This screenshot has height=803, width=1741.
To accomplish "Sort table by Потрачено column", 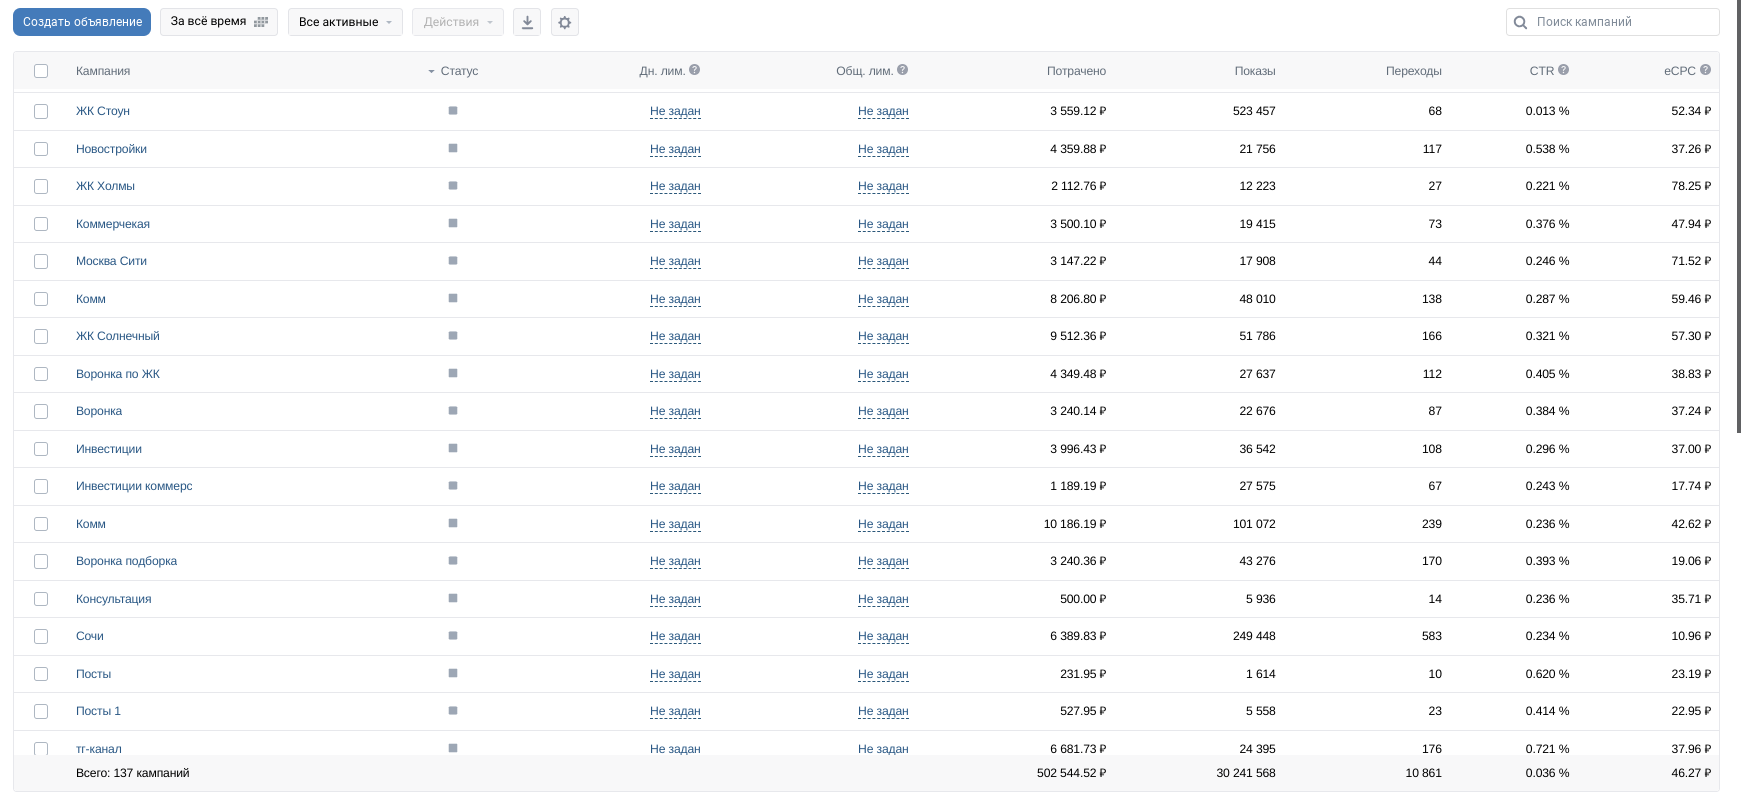I will [1076, 71].
